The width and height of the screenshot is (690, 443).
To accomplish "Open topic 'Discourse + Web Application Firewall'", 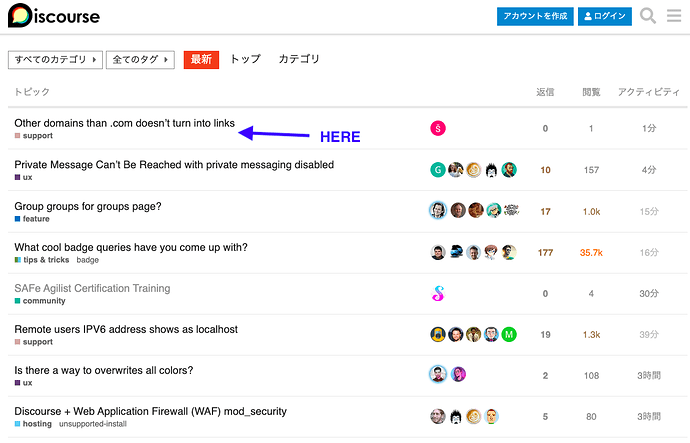I will pos(150,411).
